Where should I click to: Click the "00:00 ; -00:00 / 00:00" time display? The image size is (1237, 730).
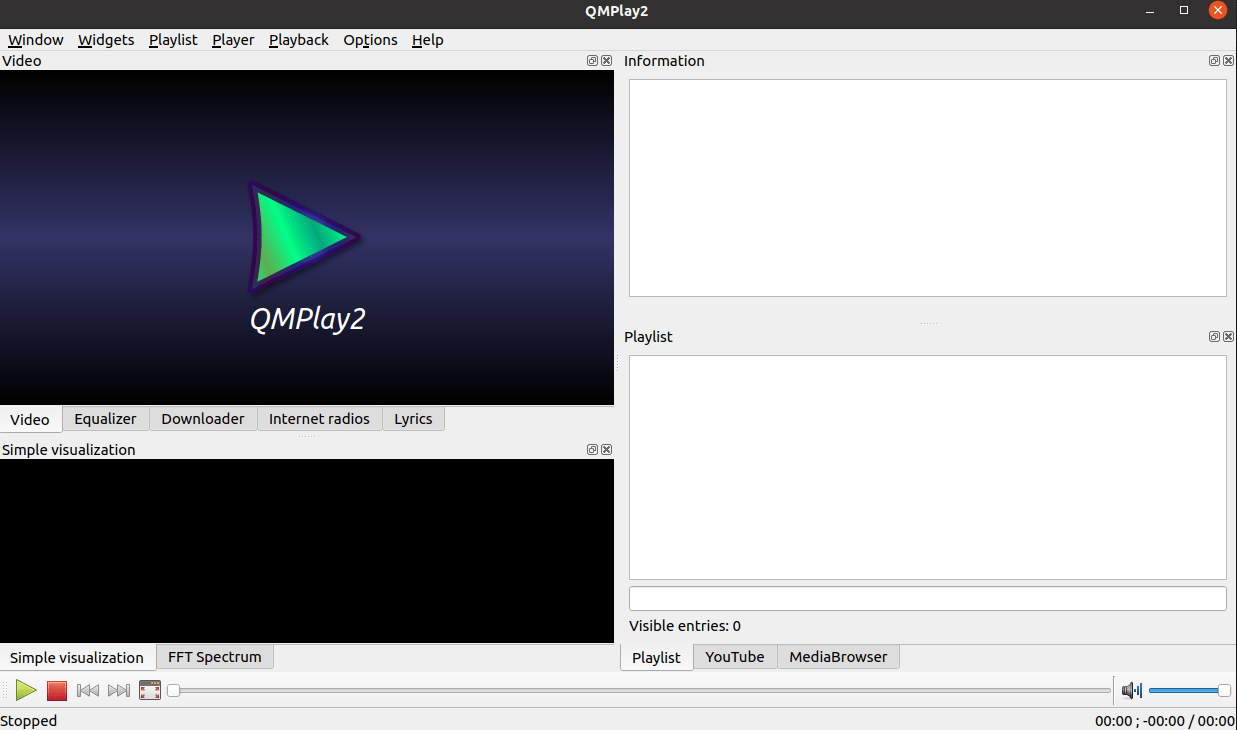click(x=1165, y=721)
